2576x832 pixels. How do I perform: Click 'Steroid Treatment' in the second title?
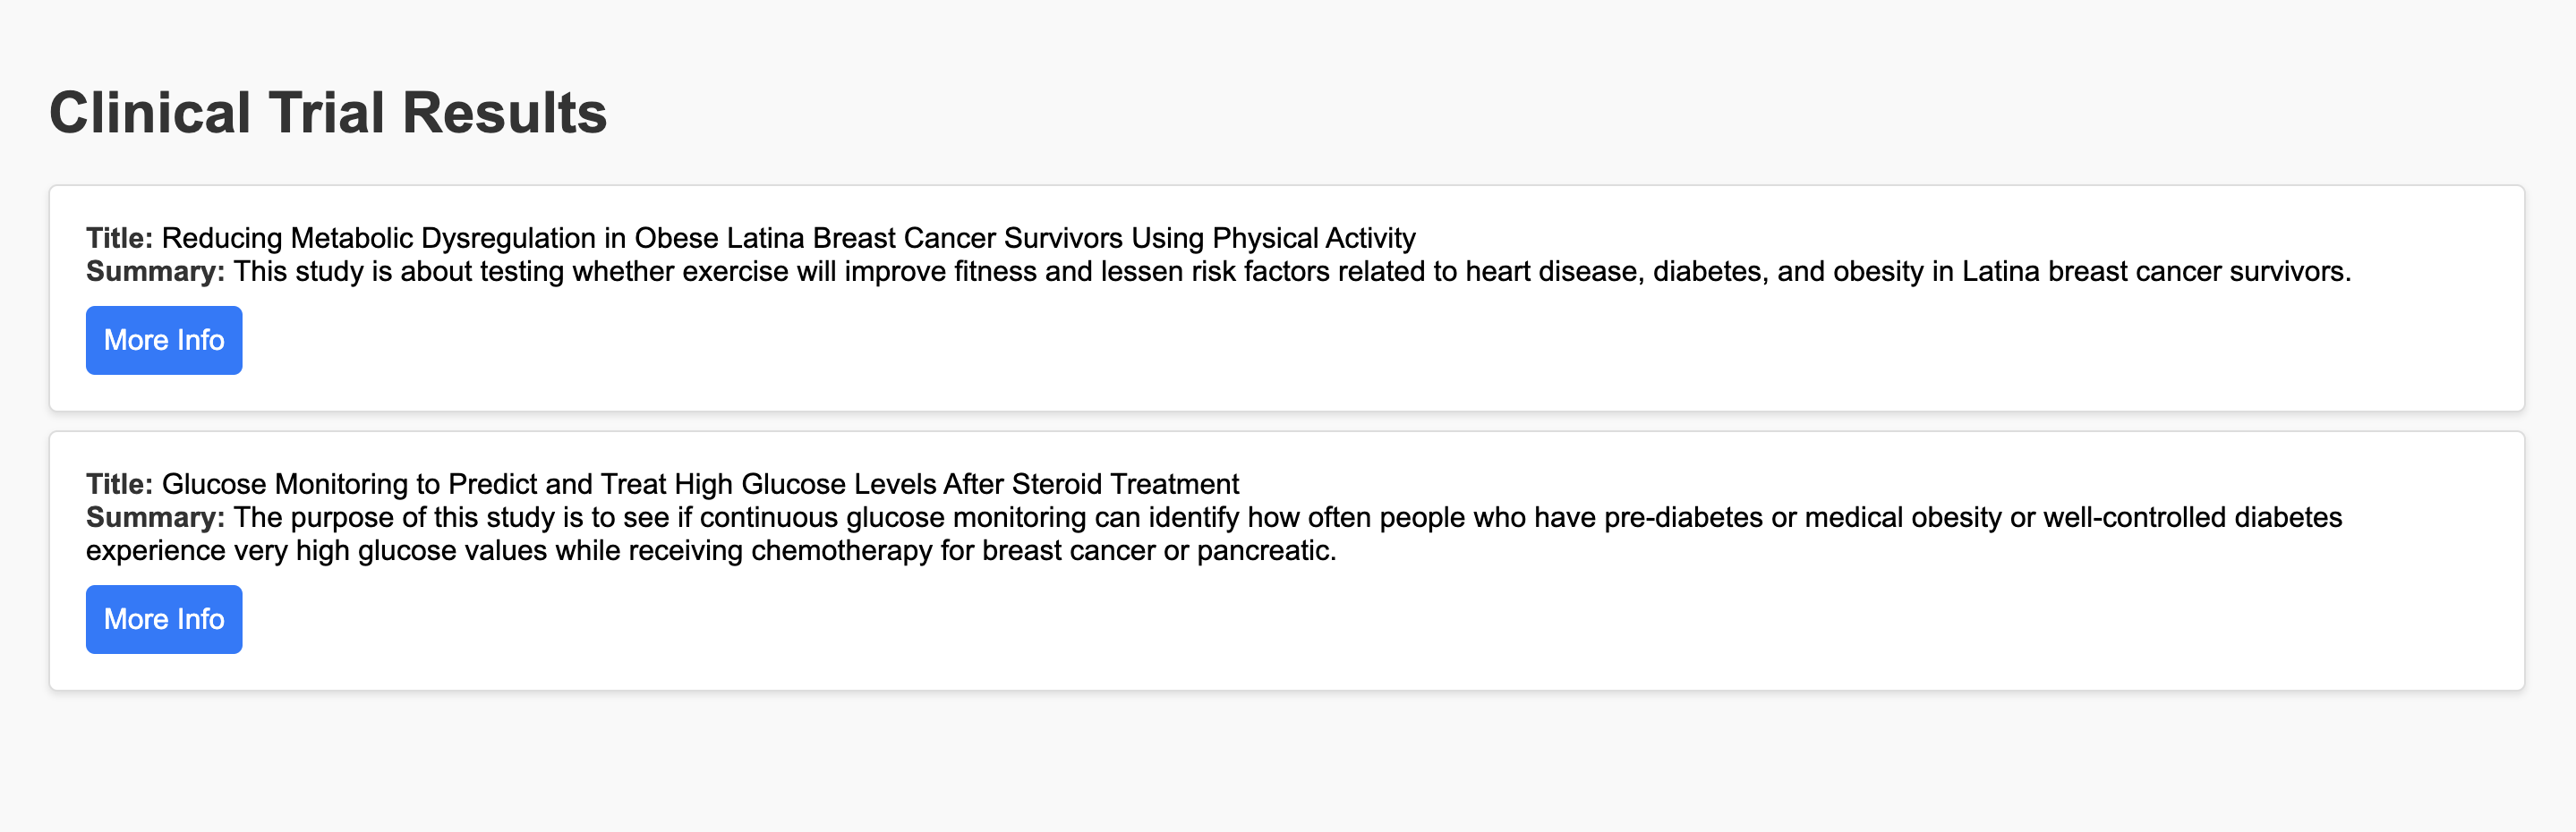(1125, 484)
